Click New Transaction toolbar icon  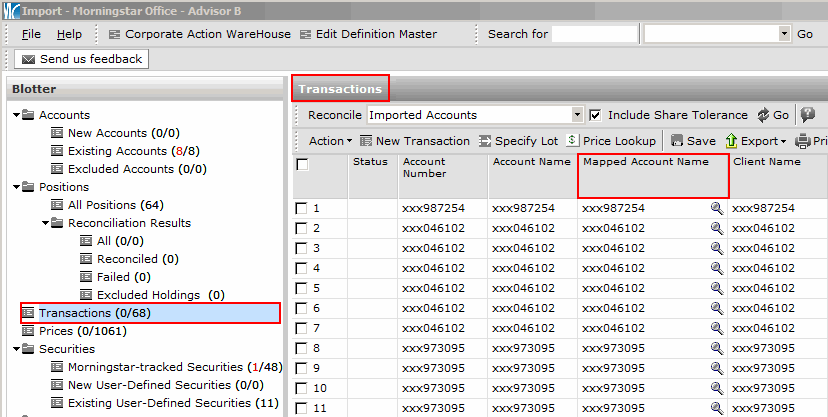366,141
